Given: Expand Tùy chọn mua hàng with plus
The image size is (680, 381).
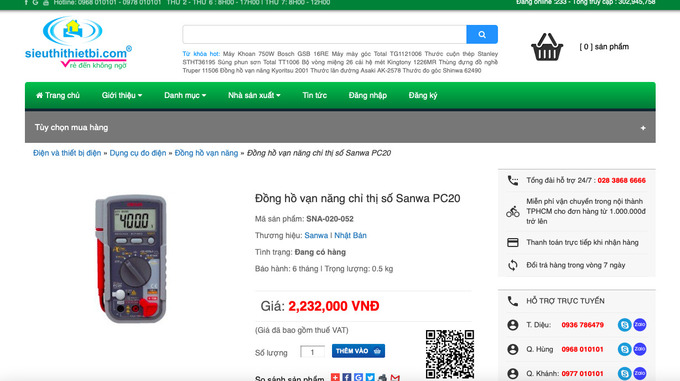Looking at the screenshot, I should point(643,128).
